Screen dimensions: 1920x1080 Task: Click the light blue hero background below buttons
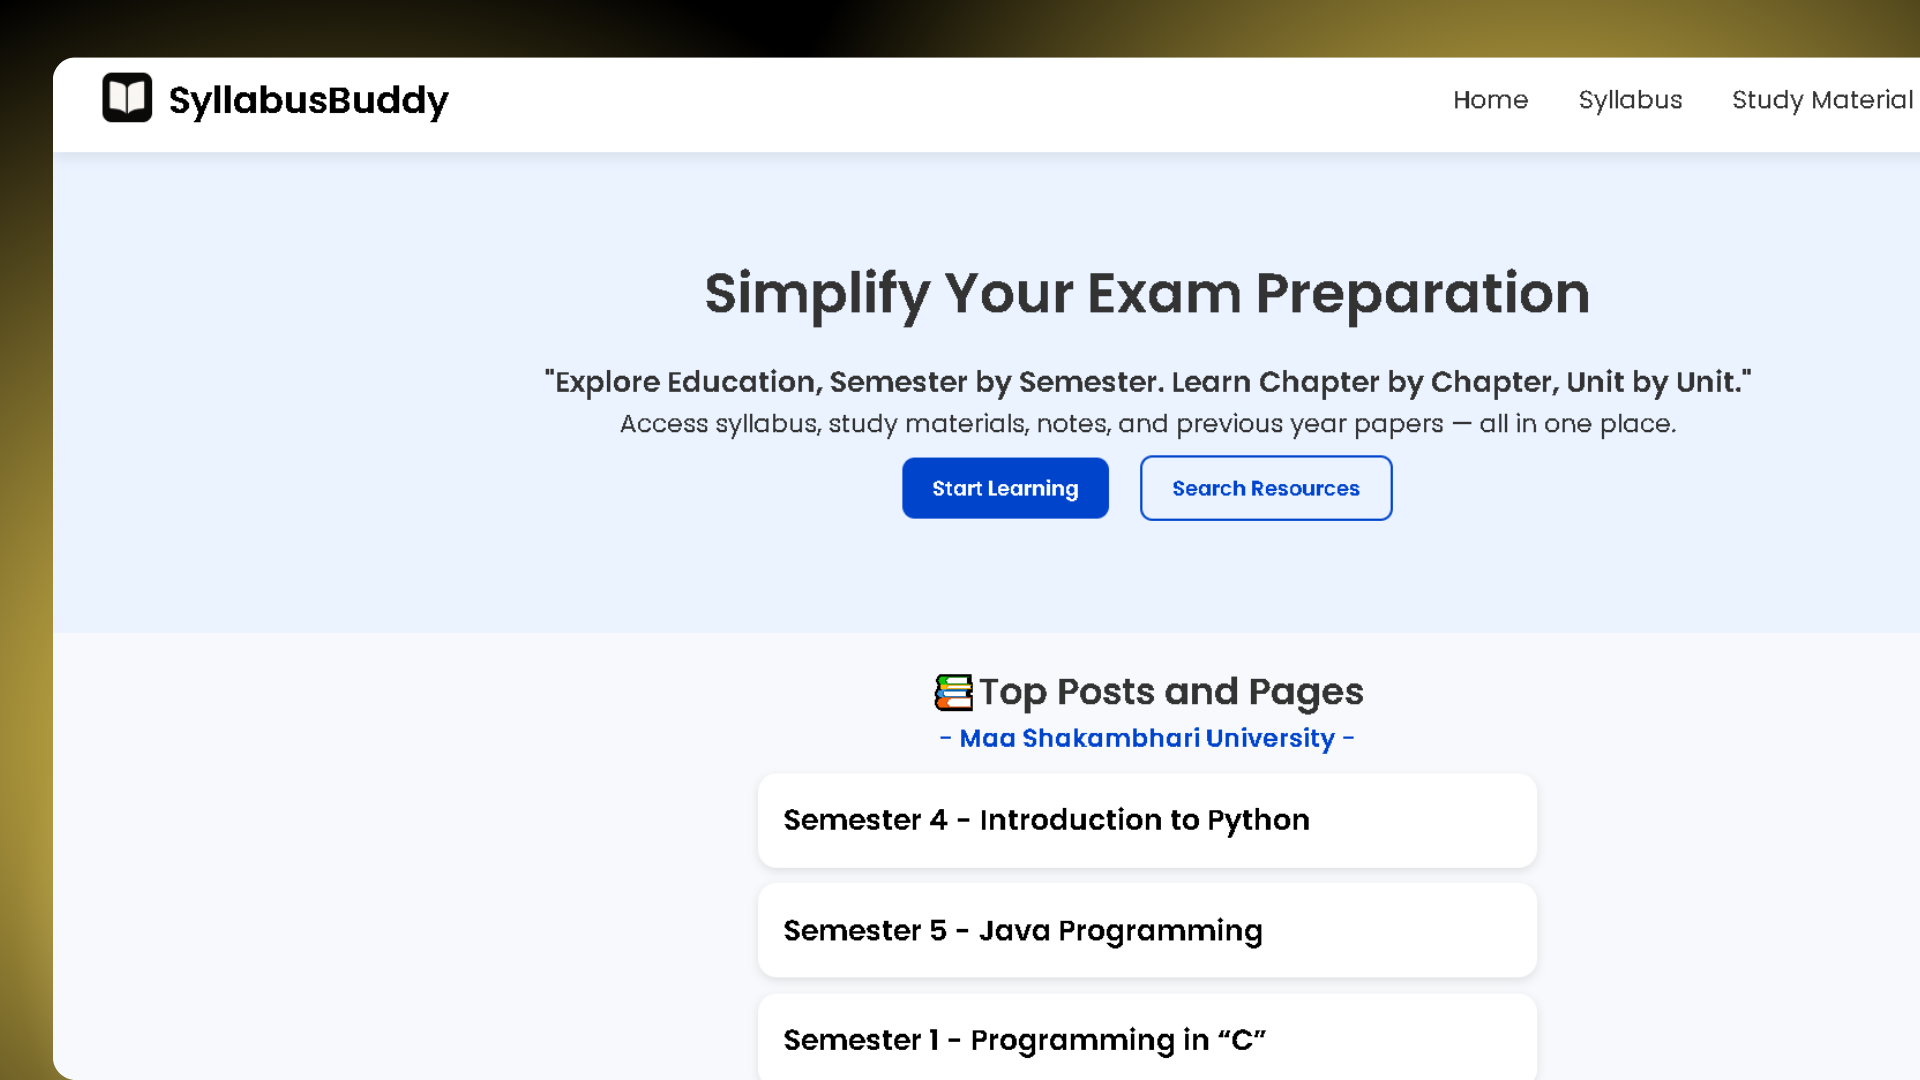tap(1147, 580)
